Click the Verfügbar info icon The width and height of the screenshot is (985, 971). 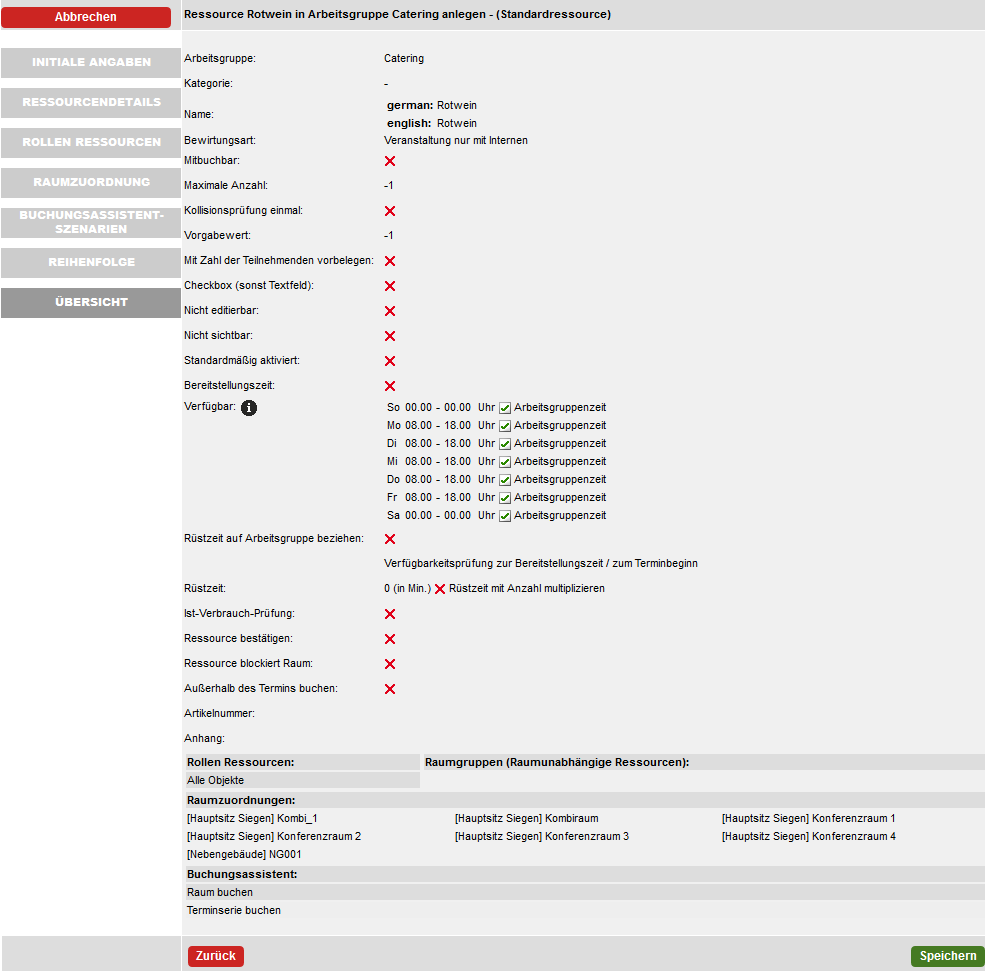(x=249, y=408)
